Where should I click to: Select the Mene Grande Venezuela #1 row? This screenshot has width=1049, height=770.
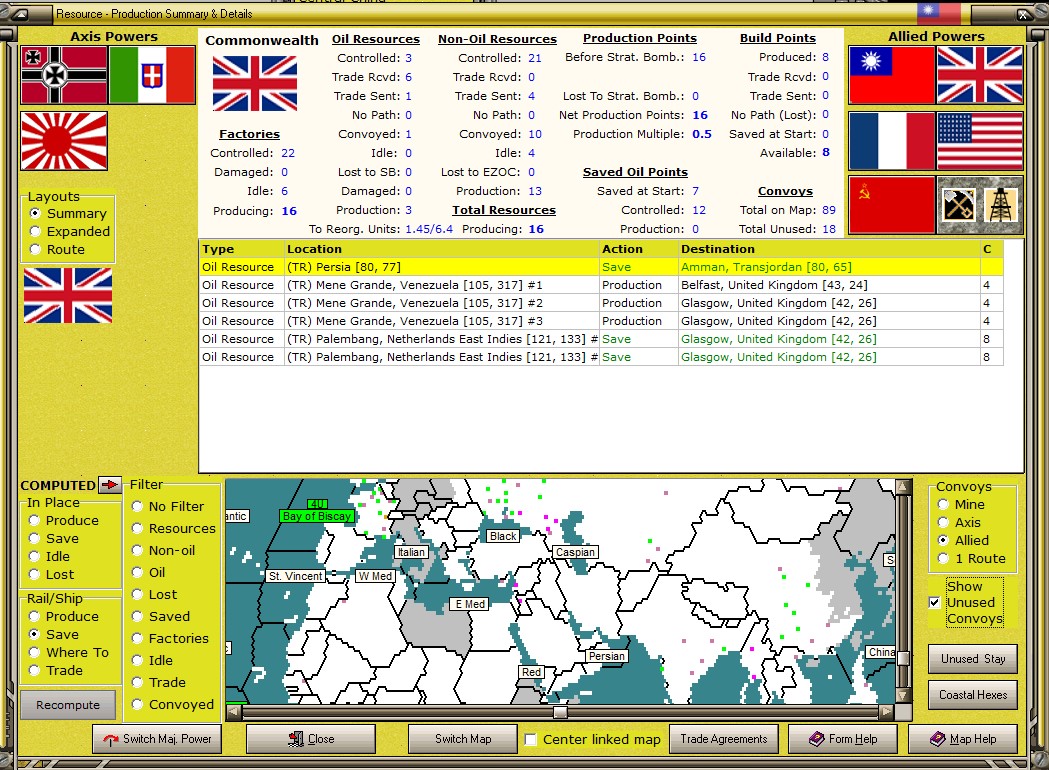pyautogui.click(x=601, y=285)
